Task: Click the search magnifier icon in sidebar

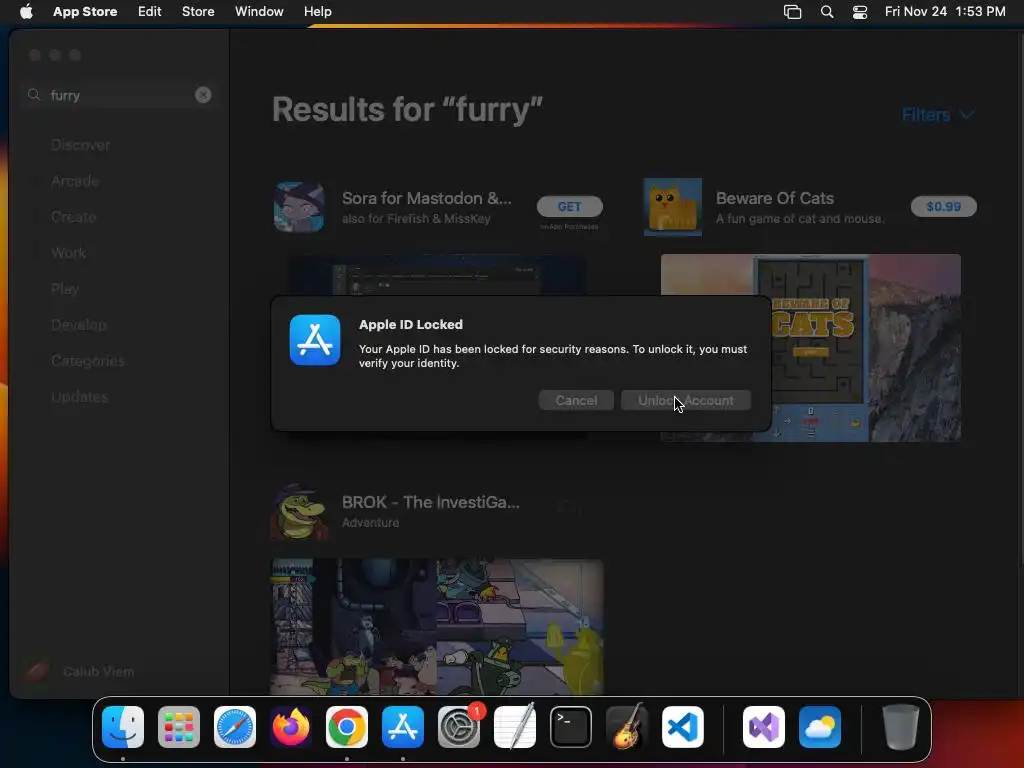Action: [34, 95]
